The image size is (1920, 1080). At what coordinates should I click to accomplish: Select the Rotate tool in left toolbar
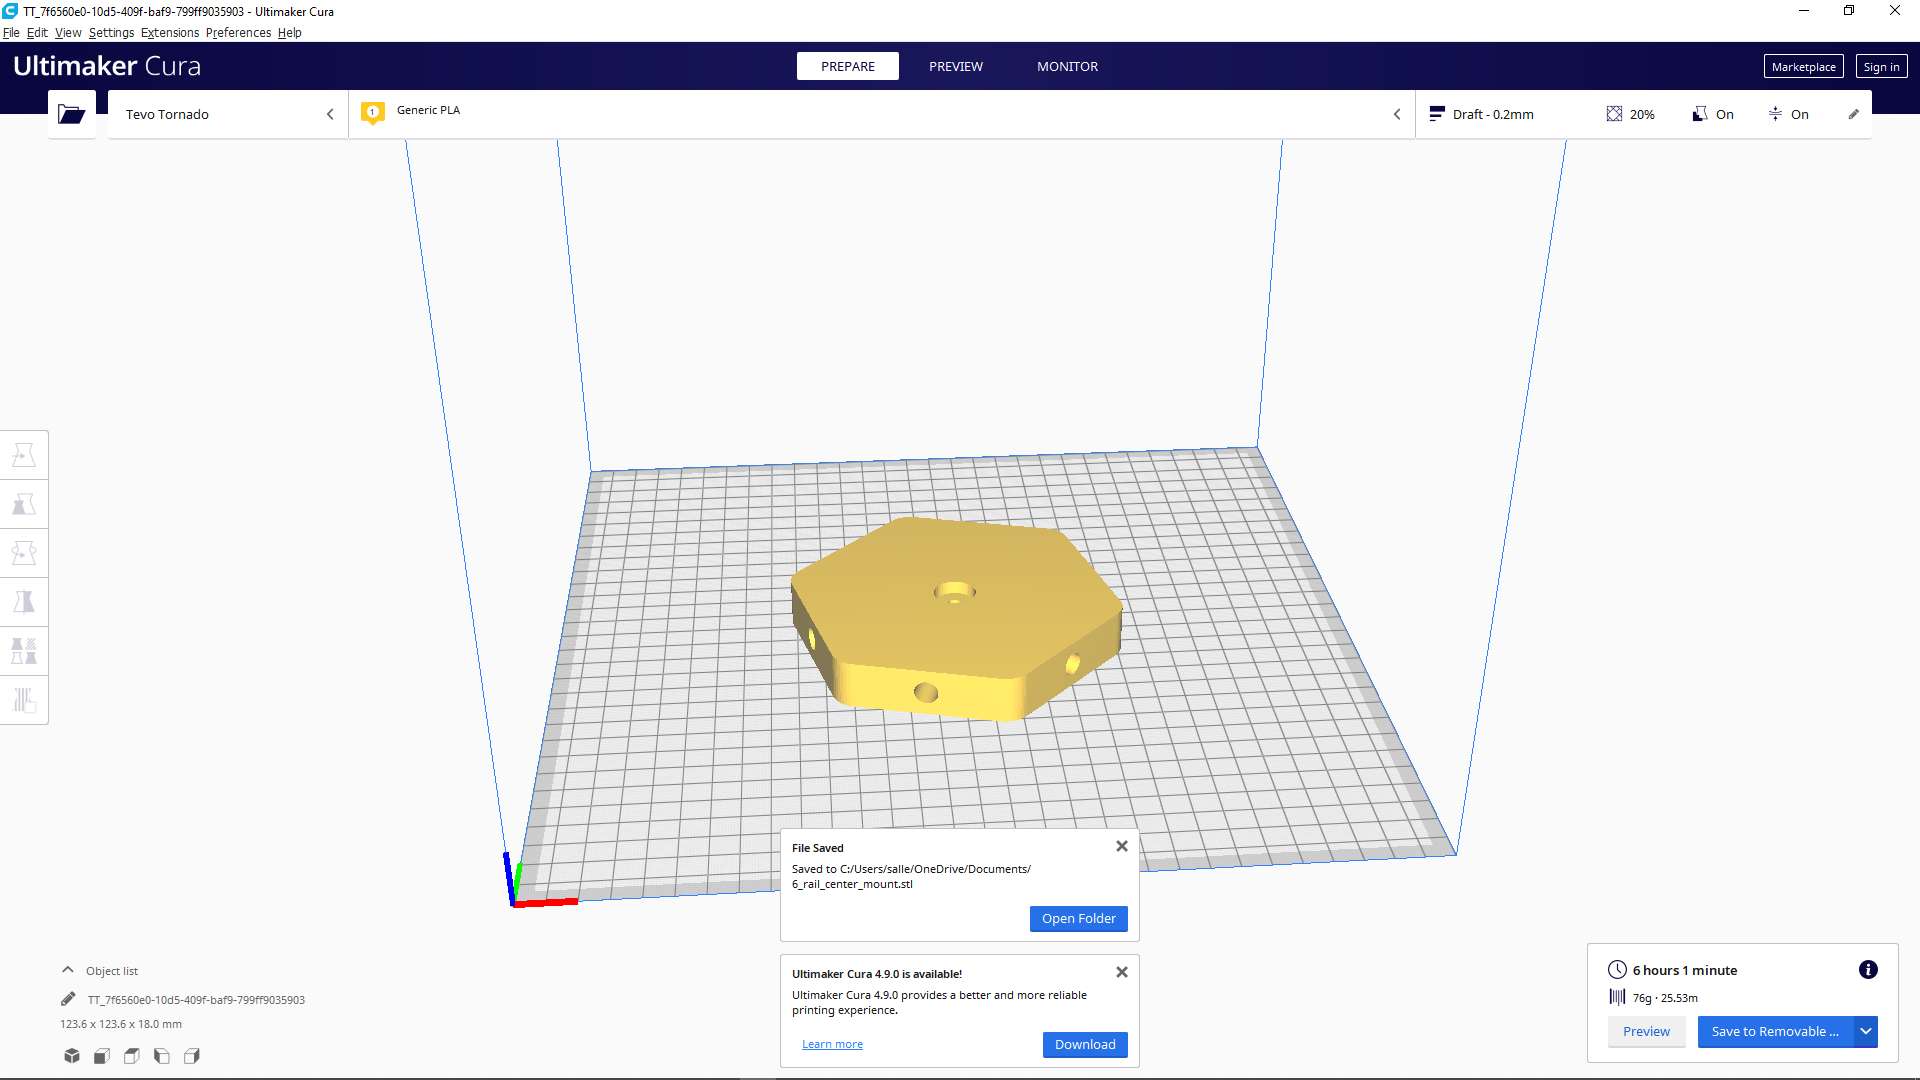click(x=24, y=553)
